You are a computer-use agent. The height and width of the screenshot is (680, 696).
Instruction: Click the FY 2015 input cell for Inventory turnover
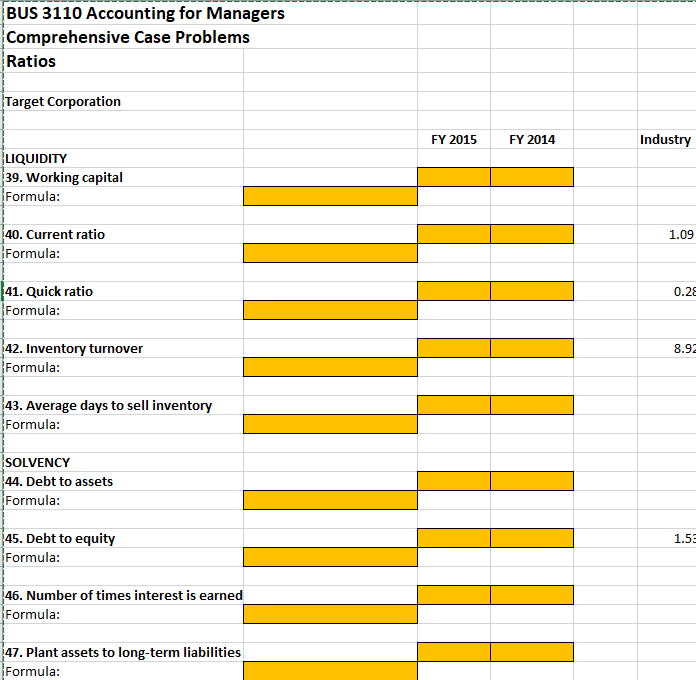click(454, 348)
